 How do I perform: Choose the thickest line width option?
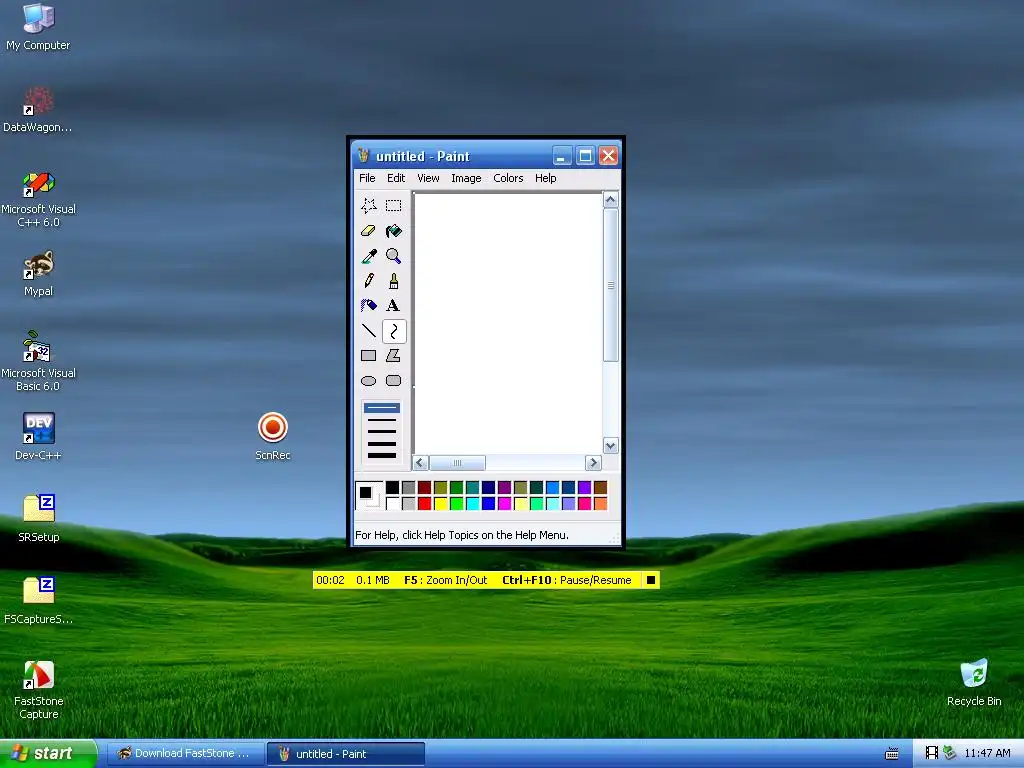coord(381,455)
